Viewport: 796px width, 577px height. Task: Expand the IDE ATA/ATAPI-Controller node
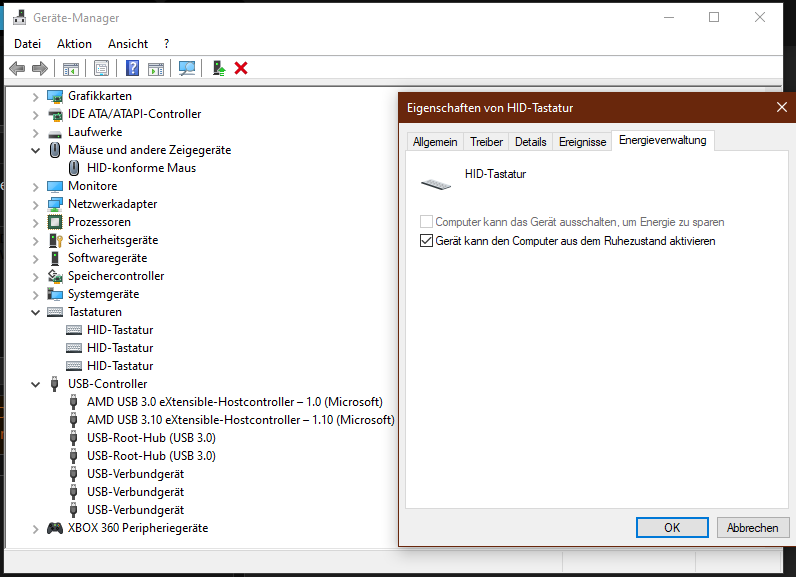tap(35, 115)
